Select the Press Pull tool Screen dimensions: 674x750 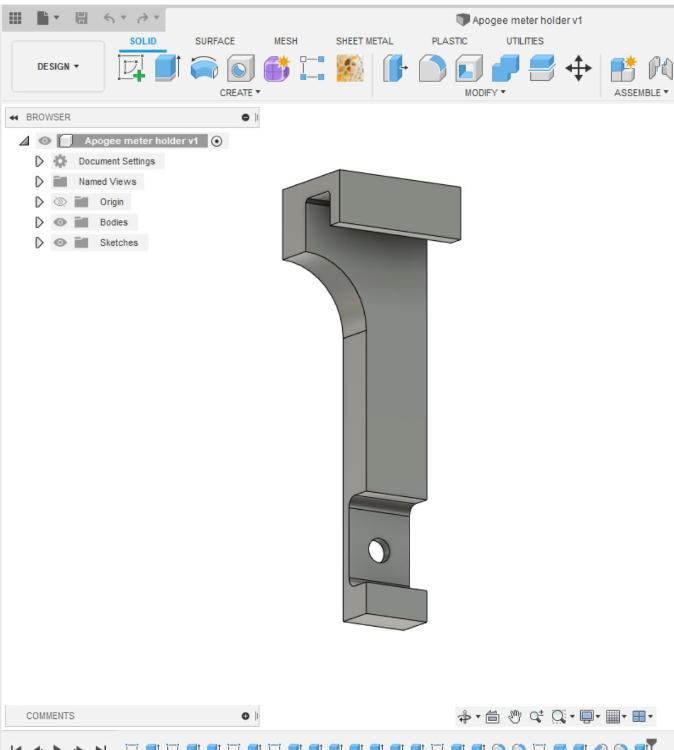point(397,68)
